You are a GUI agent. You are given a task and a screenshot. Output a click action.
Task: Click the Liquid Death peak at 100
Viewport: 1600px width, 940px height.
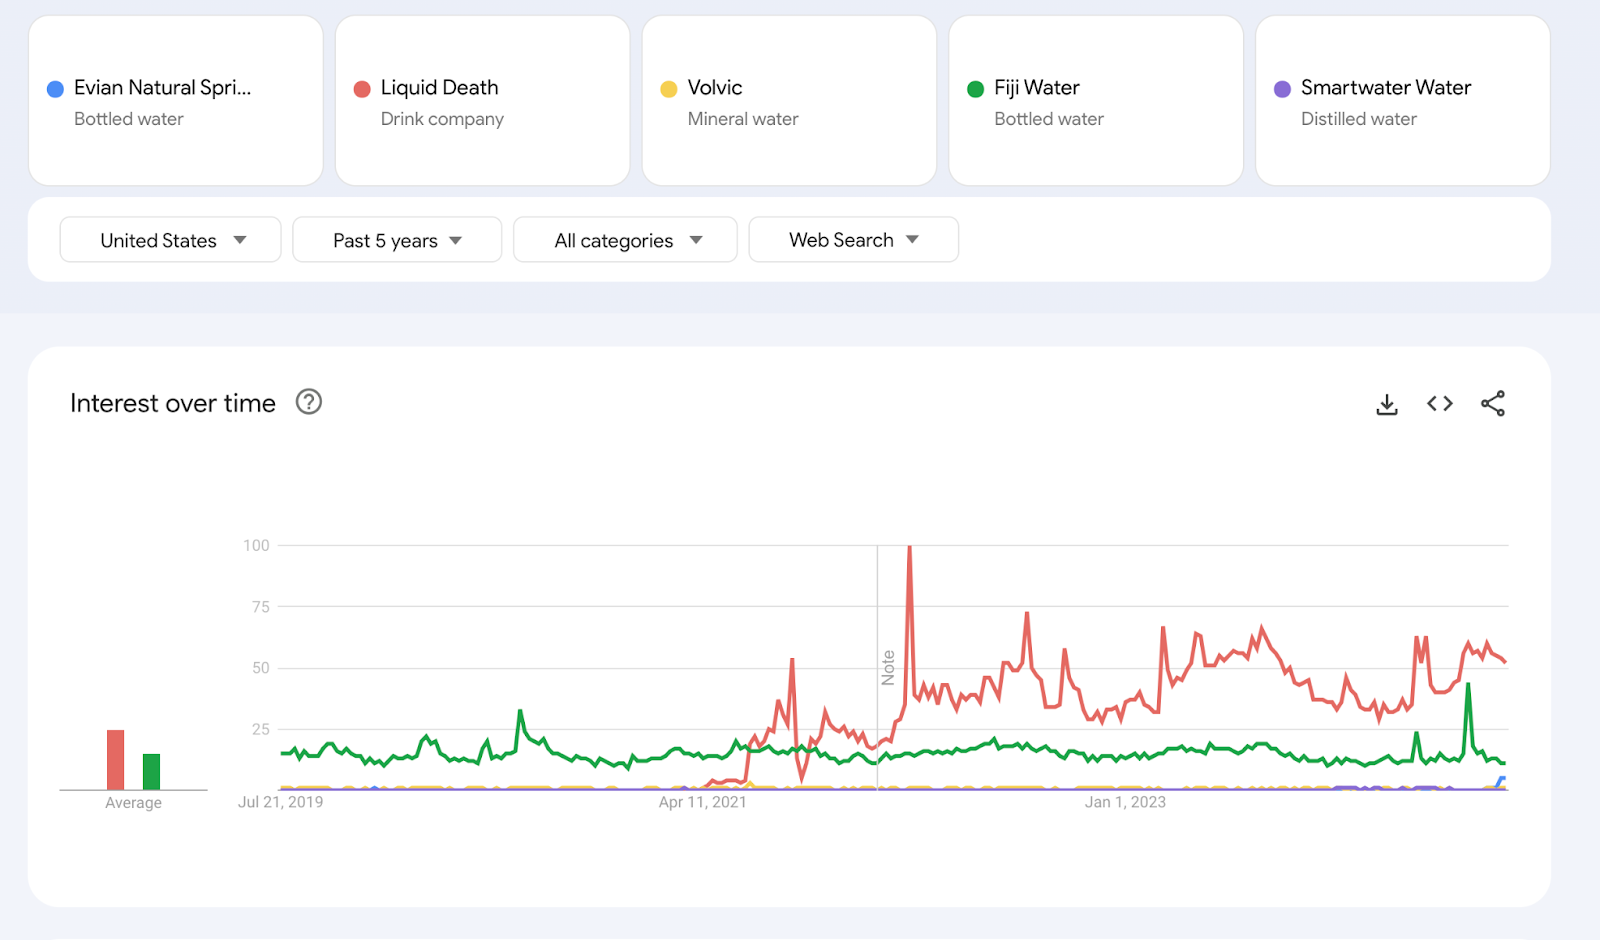click(x=909, y=547)
